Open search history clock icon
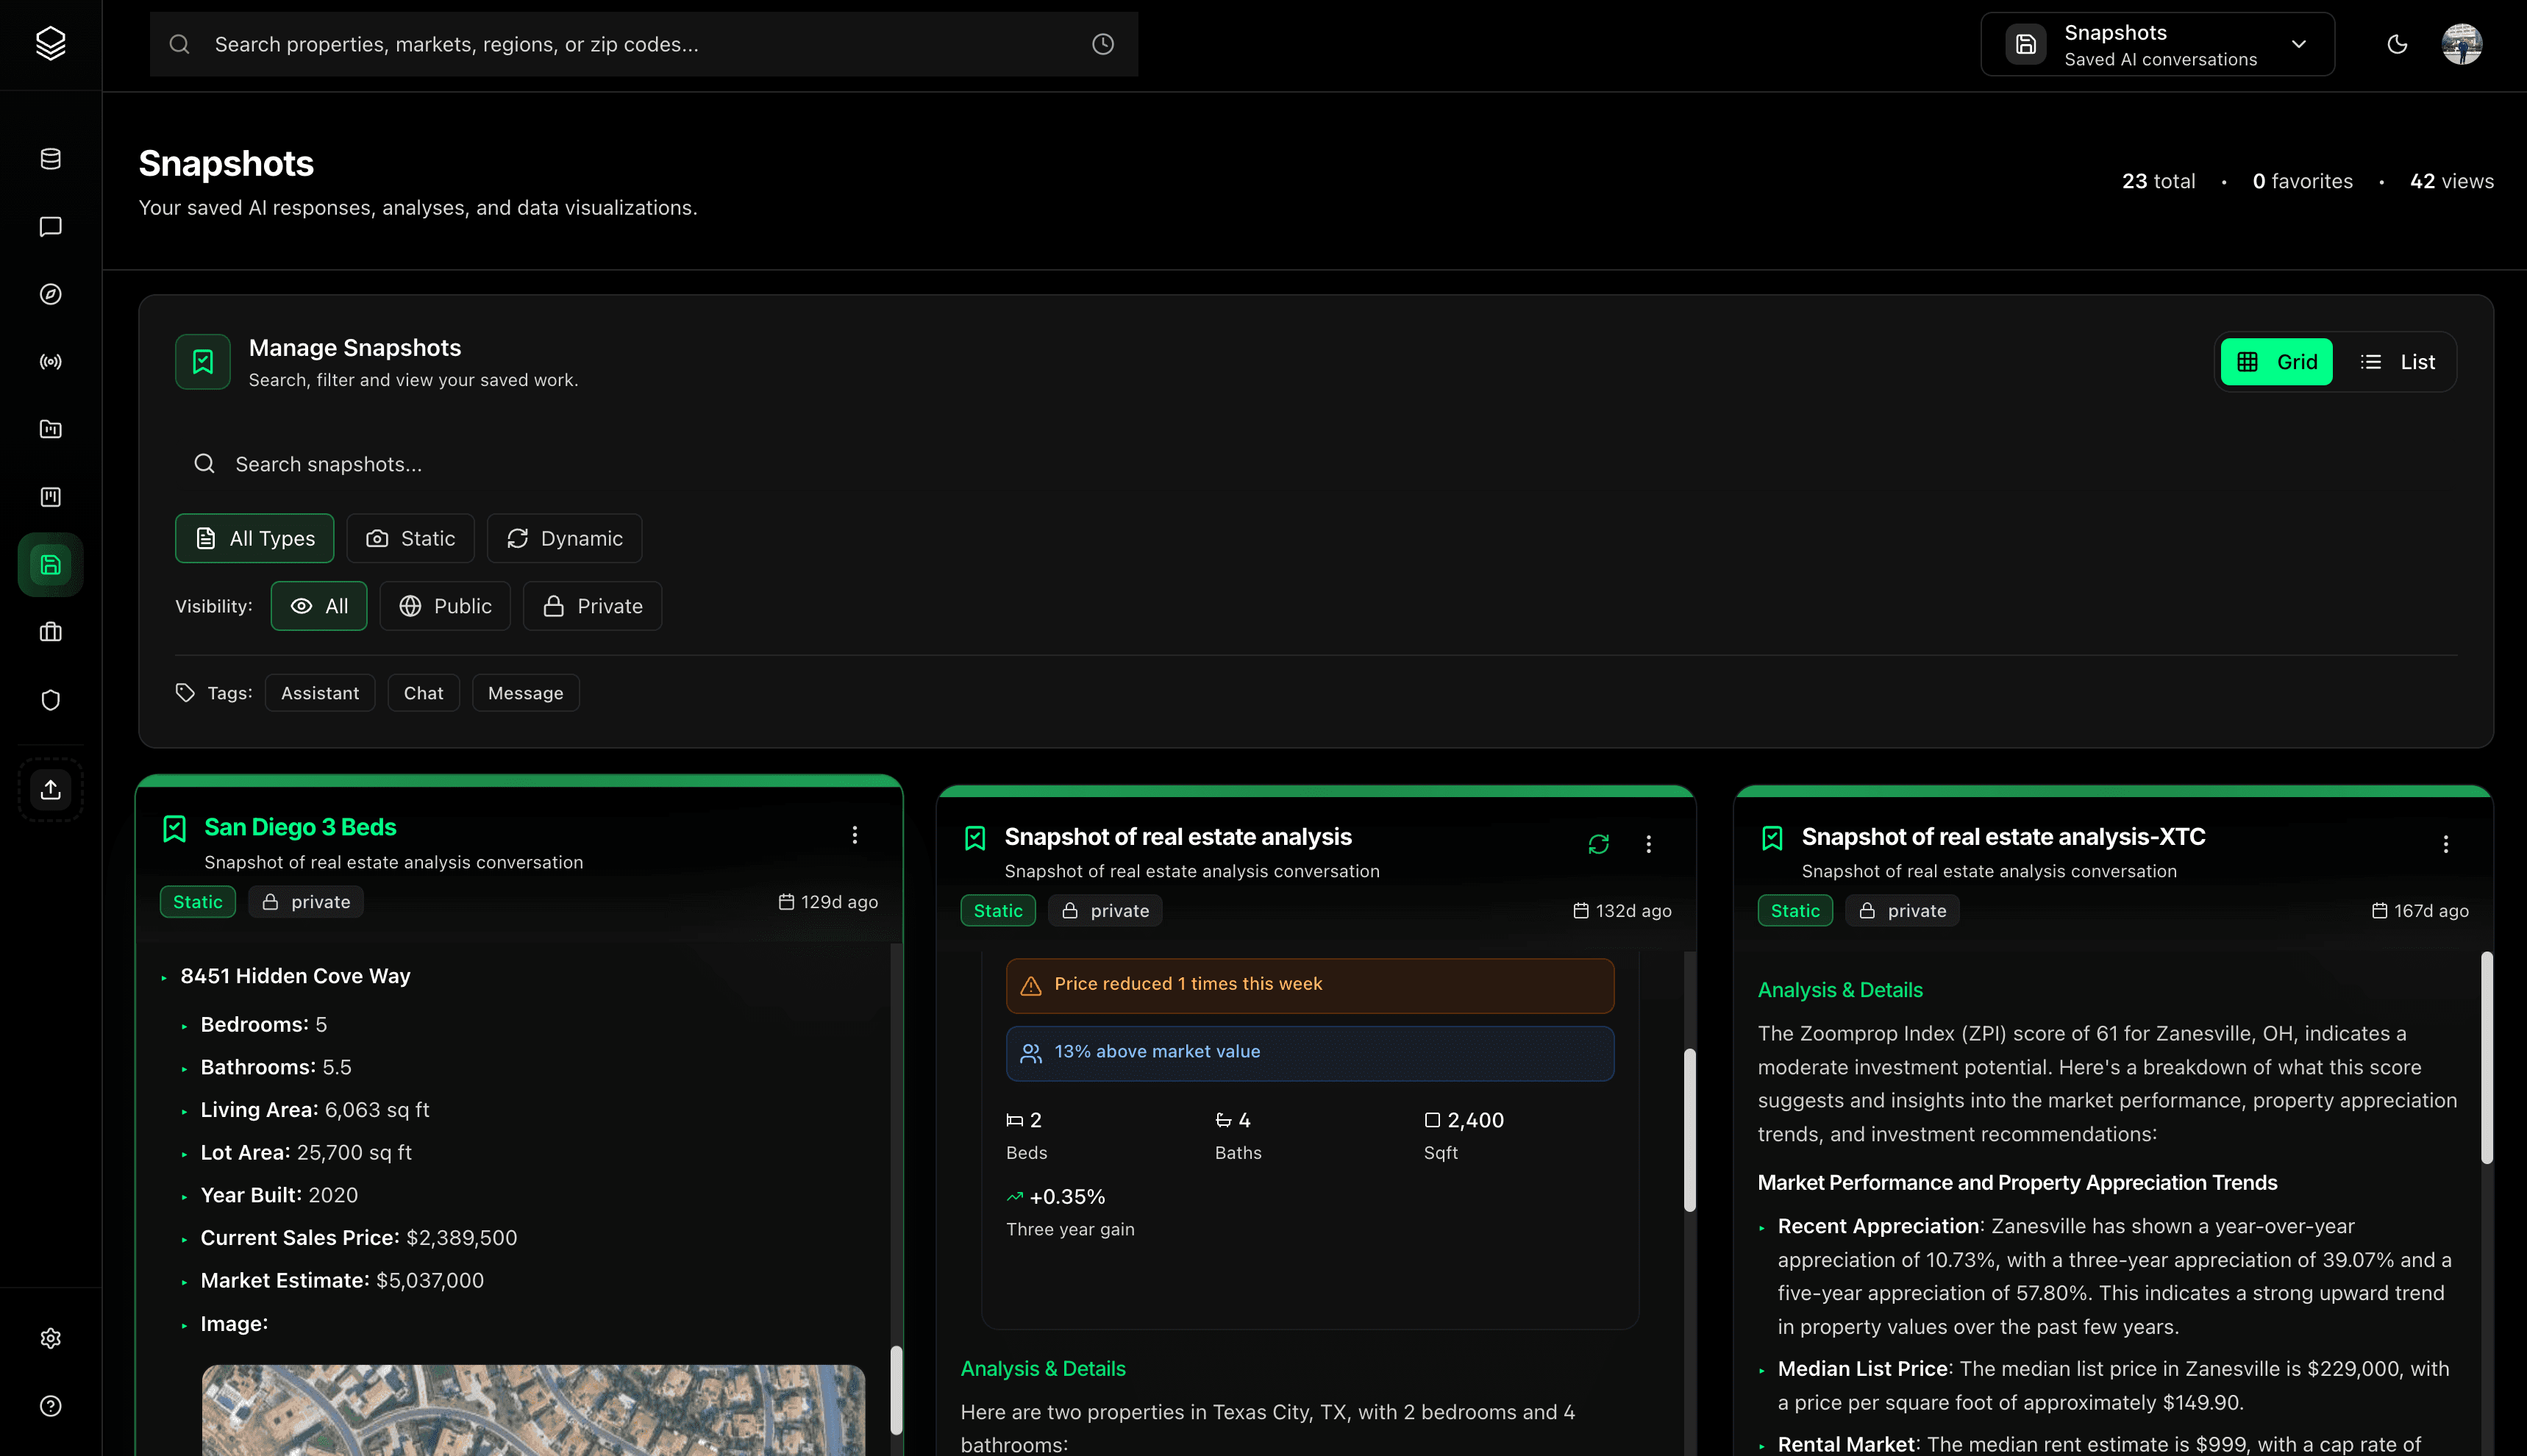Screen dimensions: 2527x1456 pos(1102,44)
